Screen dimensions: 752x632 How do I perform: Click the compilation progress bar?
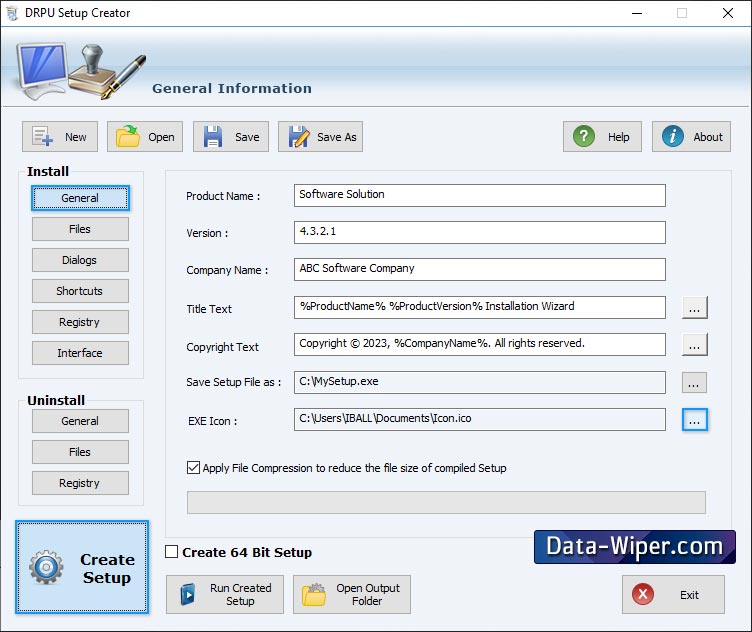pyautogui.click(x=446, y=503)
